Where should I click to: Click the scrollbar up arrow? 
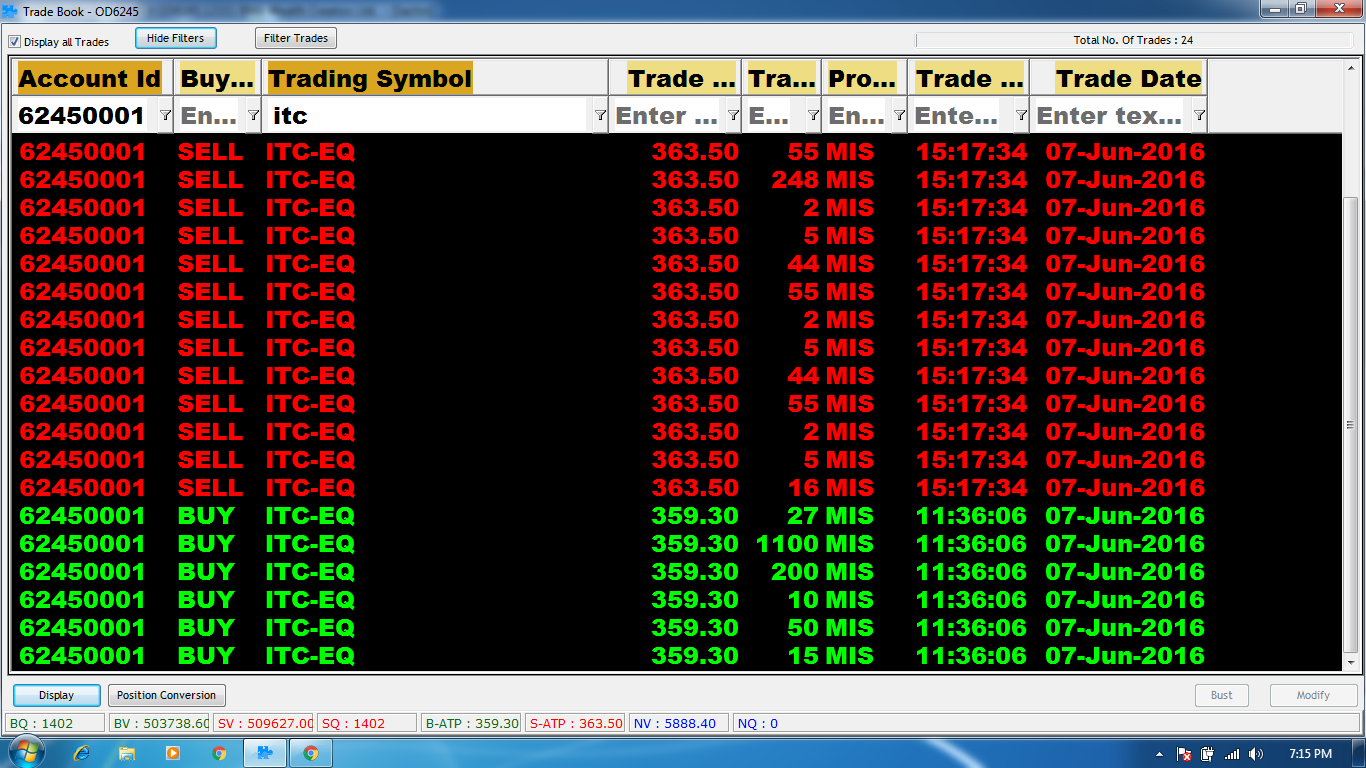(x=1350, y=66)
